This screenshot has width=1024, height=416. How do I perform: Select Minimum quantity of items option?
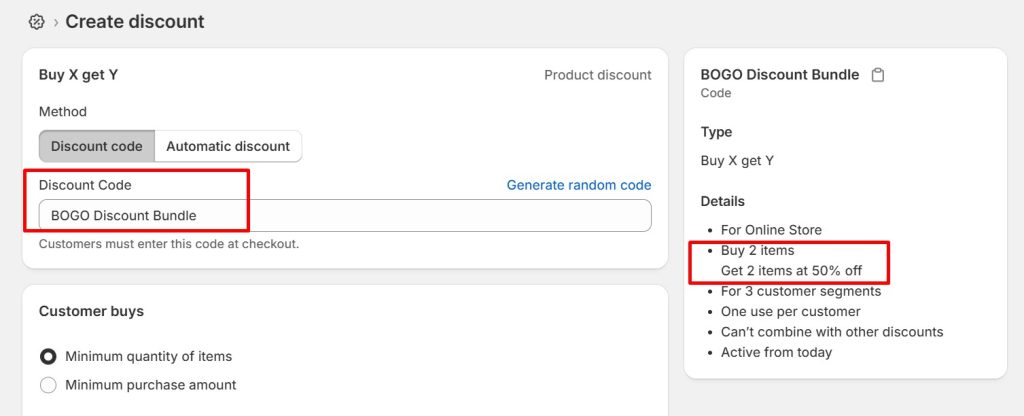coord(48,356)
